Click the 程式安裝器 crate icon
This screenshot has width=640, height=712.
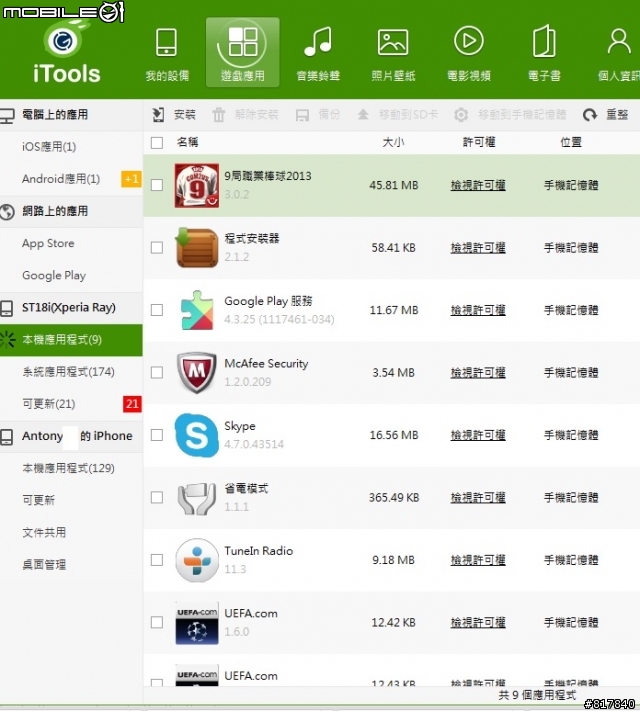pyautogui.click(x=197, y=247)
